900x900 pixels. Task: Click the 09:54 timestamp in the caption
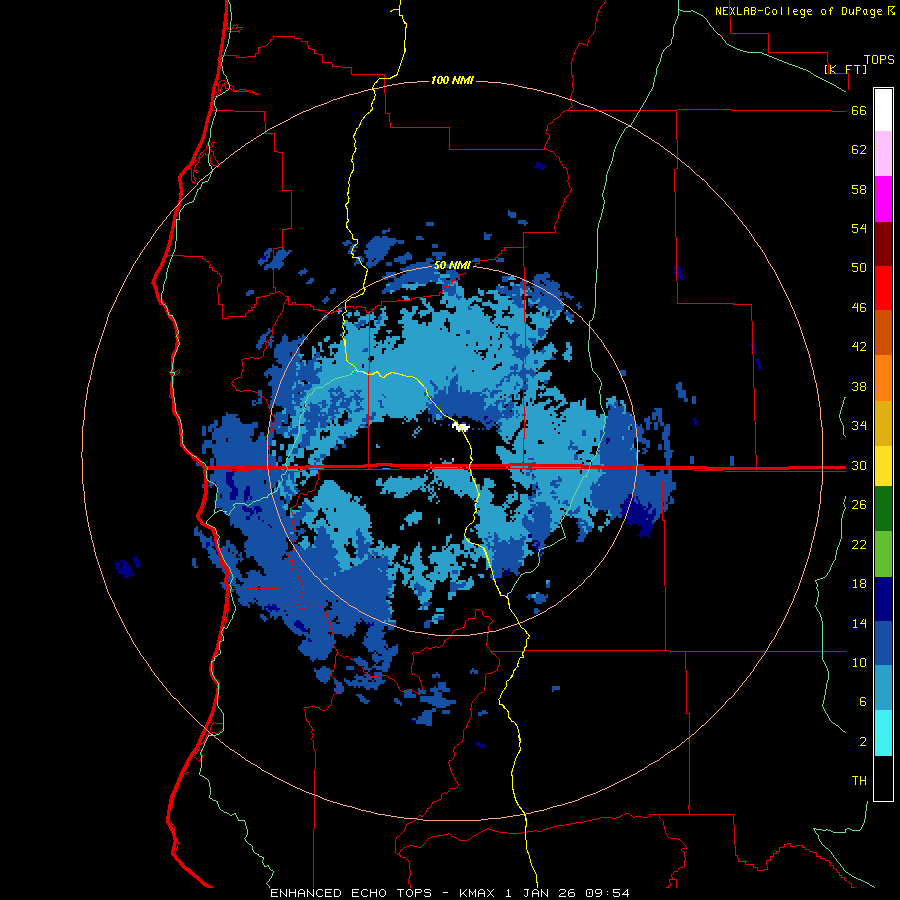pyautogui.click(x=607, y=893)
